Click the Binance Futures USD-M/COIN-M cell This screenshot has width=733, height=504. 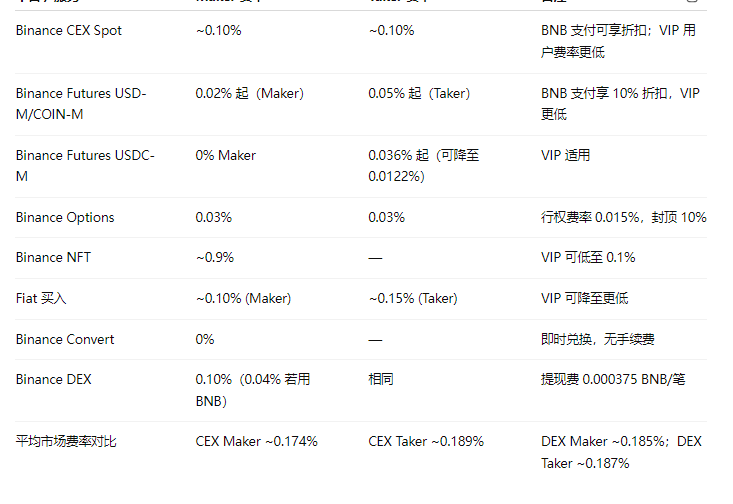pyautogui.click(x=81, y=104)
